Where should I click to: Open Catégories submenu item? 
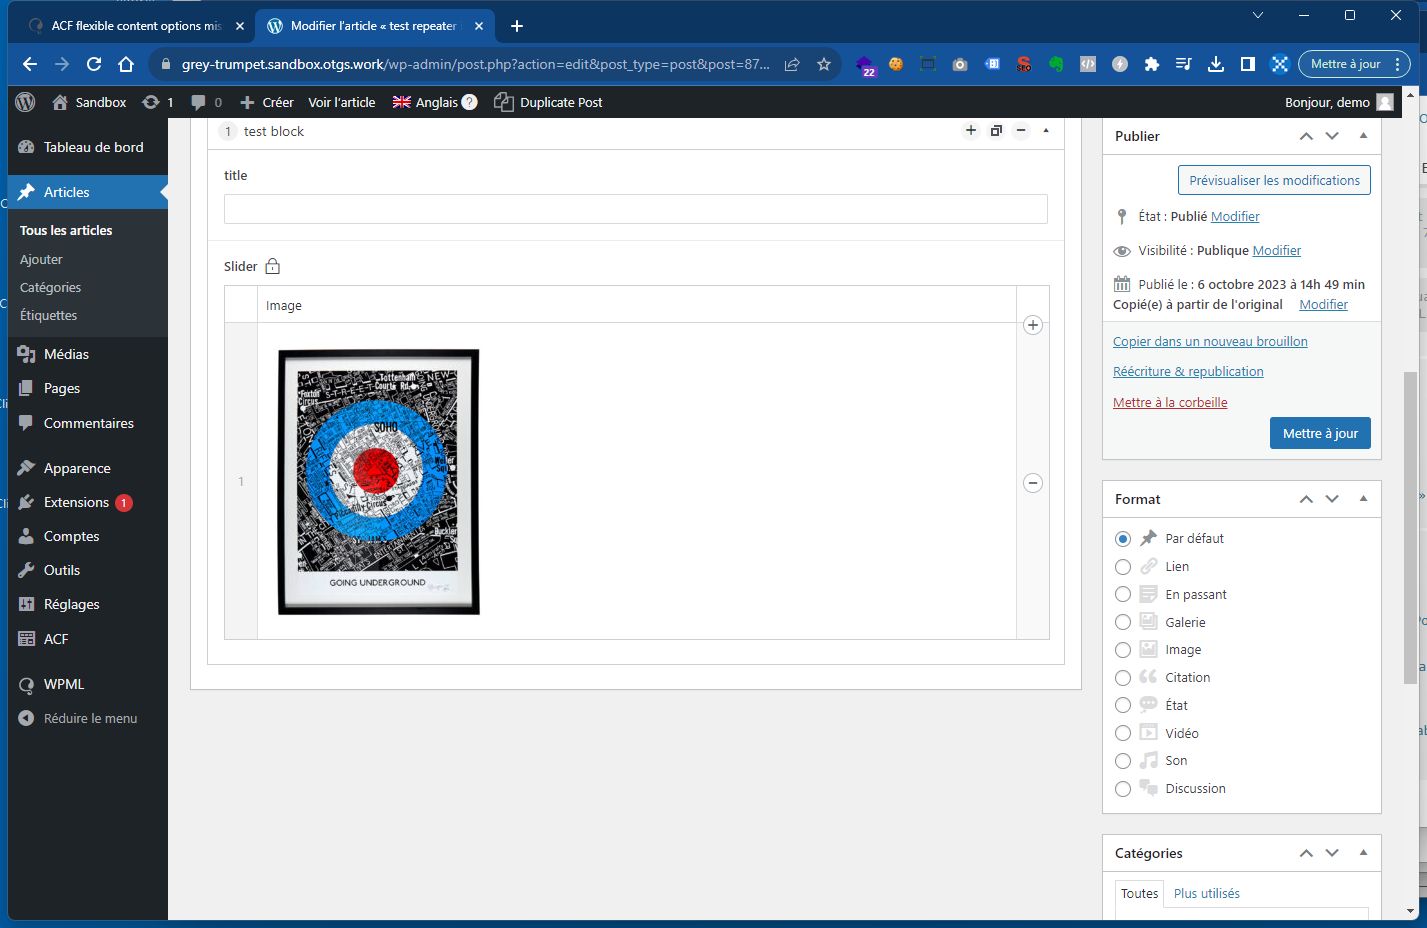[x=51, y=287]
